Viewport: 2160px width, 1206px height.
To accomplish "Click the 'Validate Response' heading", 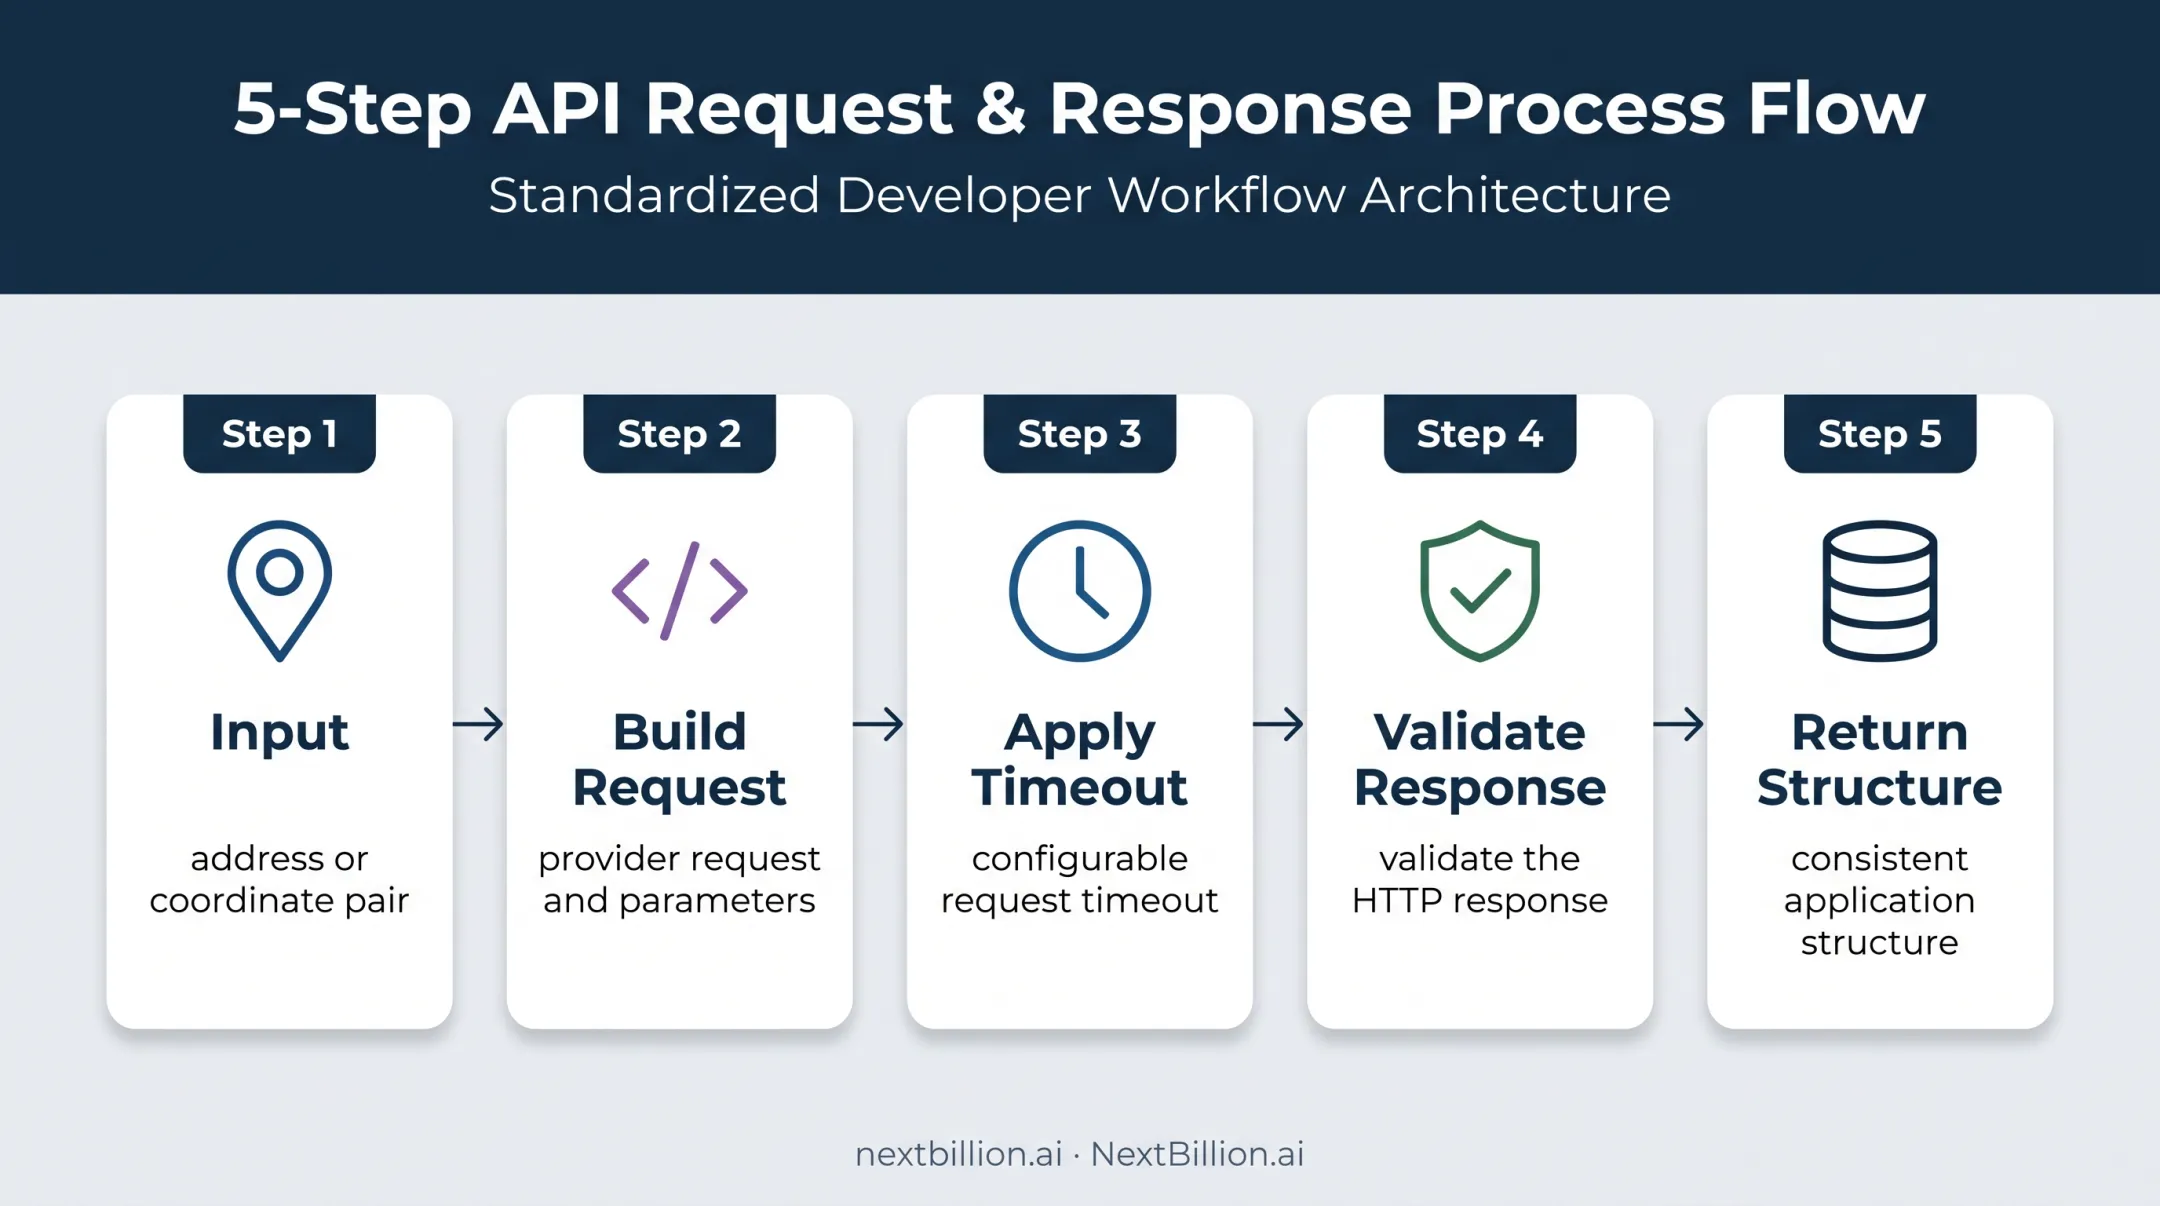I will [1480, 759].
